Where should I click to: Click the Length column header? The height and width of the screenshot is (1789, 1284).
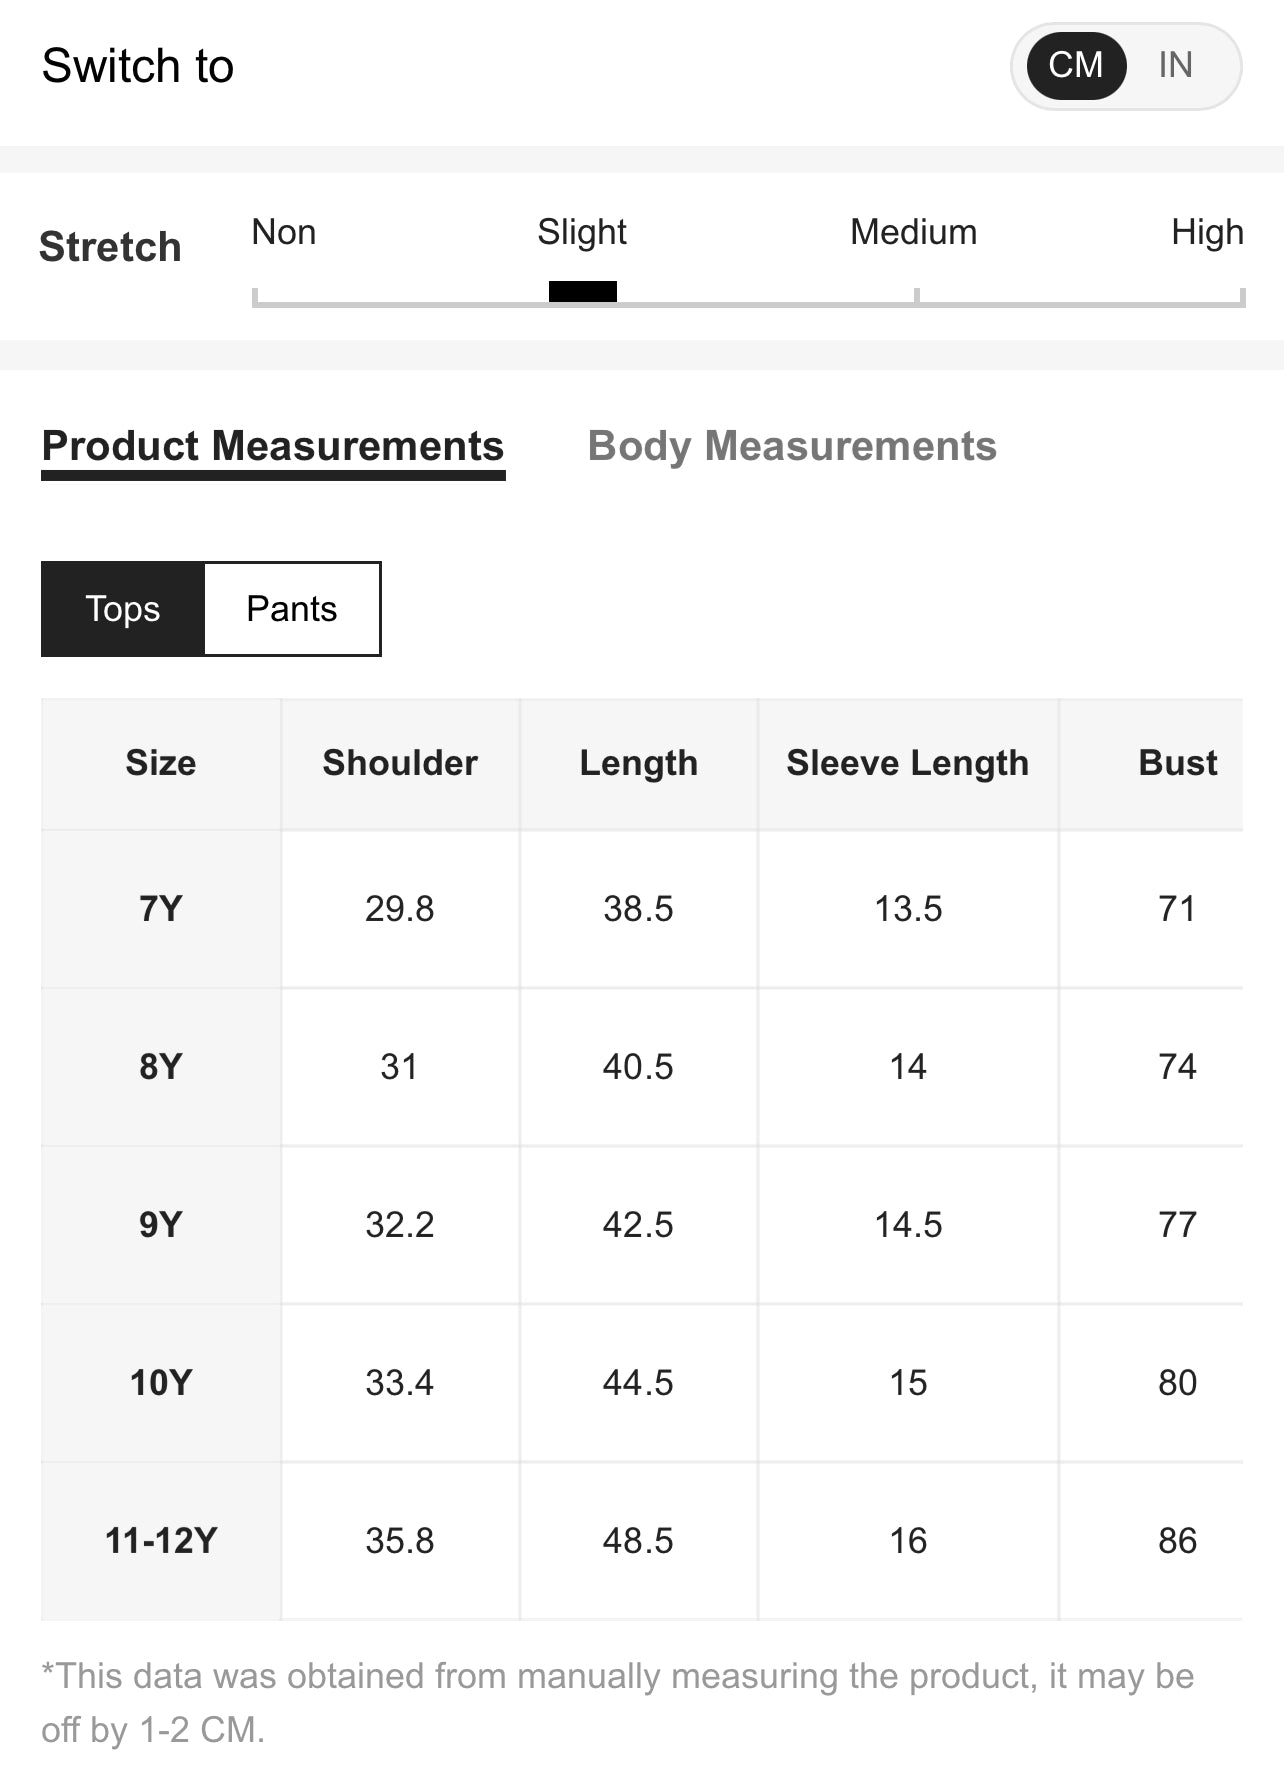(x=639, y=763)
